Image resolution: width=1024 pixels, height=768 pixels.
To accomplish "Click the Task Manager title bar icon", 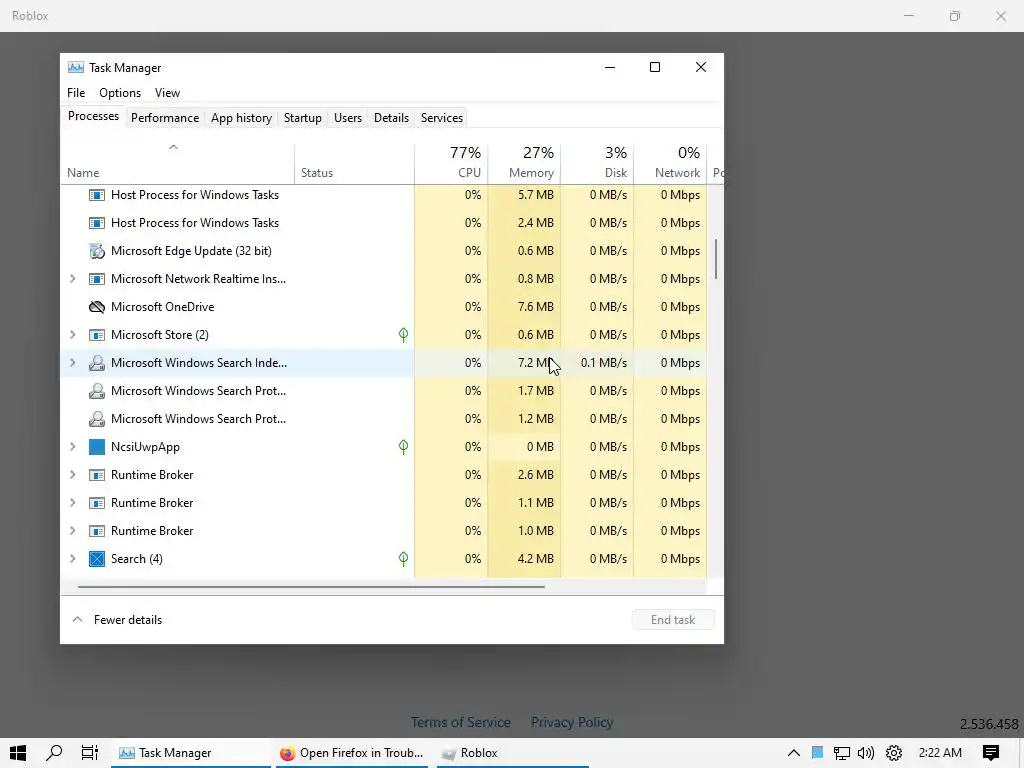I will coord(76,68).
